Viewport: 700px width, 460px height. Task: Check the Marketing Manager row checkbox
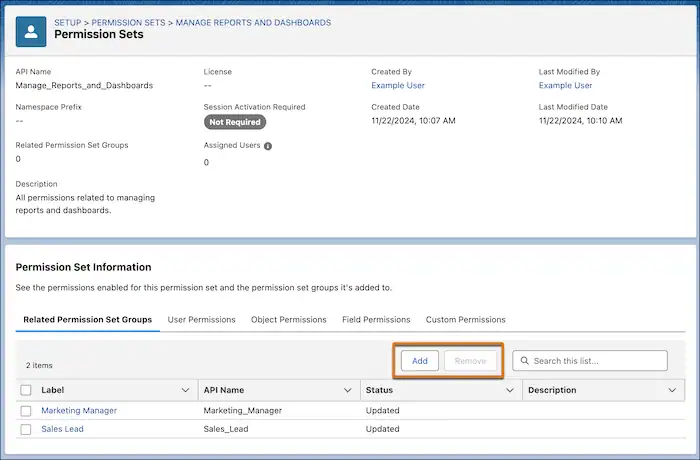tap(26, 410)
